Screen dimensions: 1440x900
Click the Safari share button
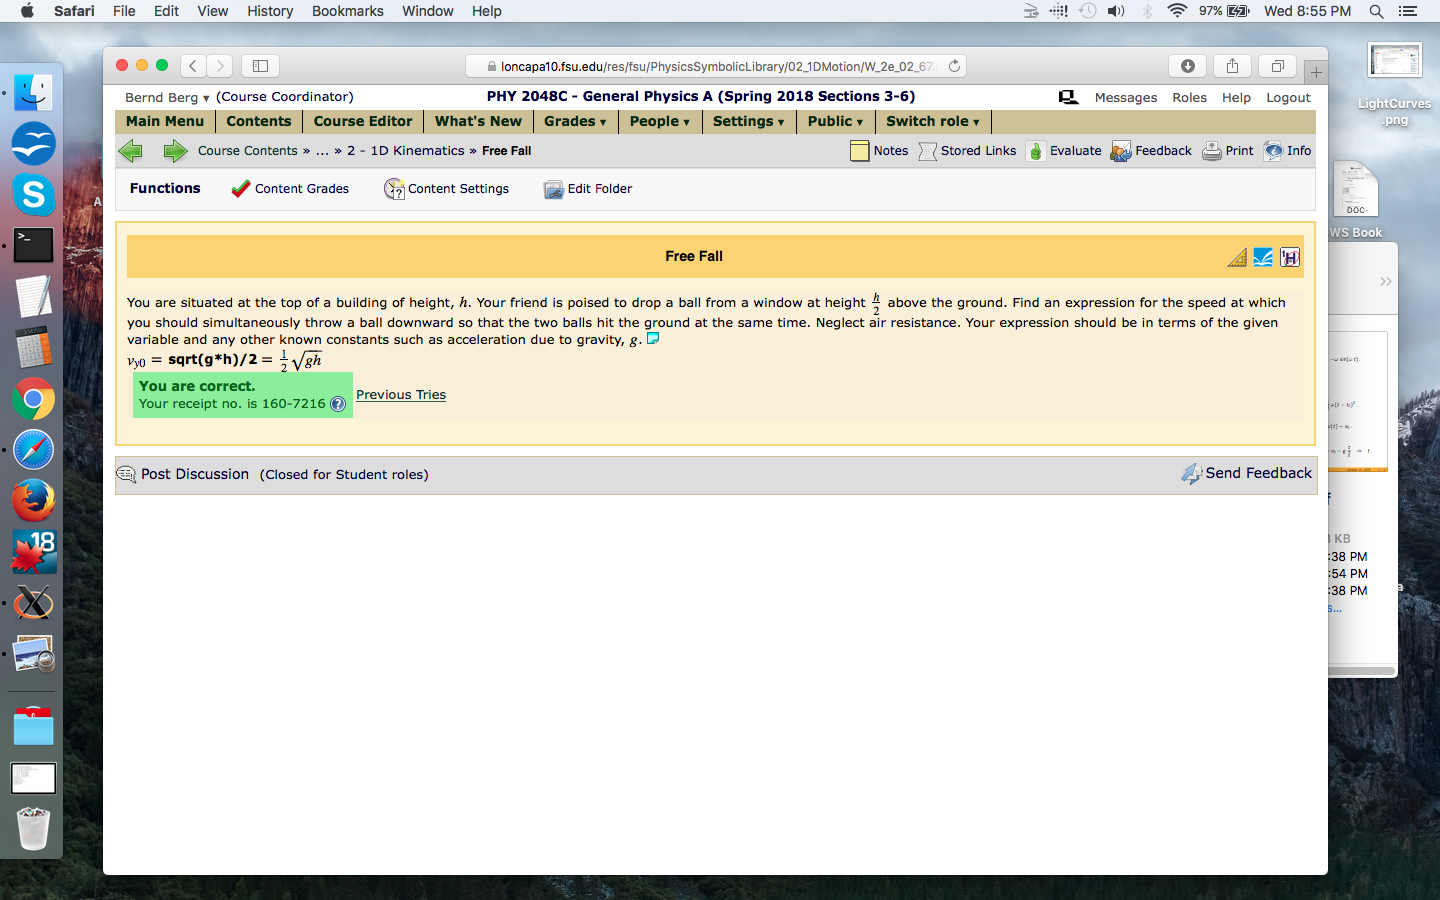tap(1232, 66)
